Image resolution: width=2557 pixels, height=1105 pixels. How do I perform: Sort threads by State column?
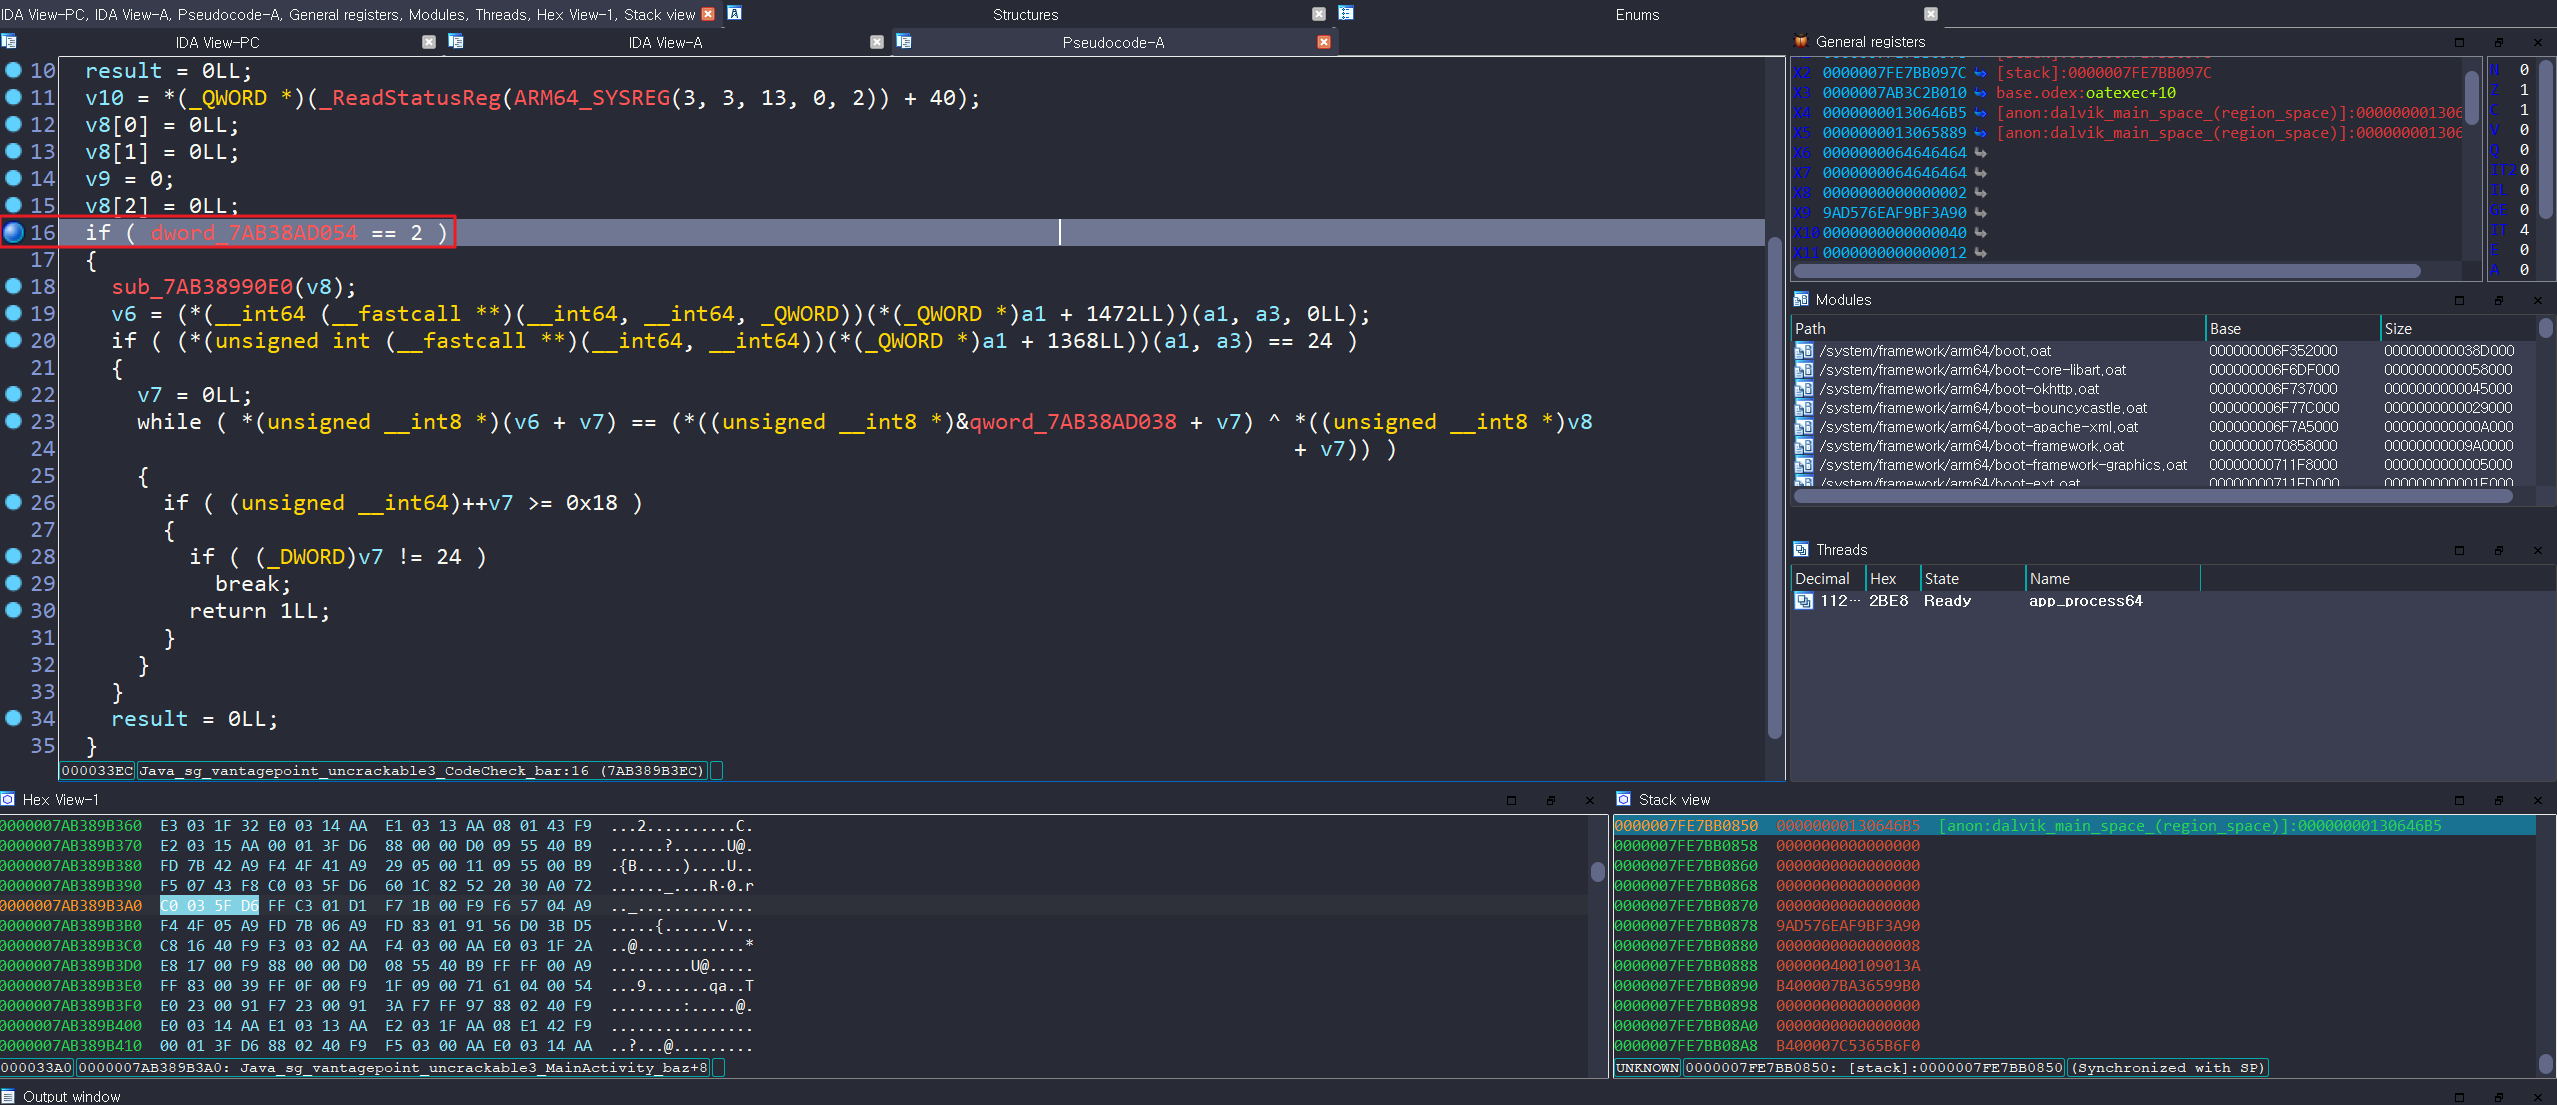click(1972, 579)
